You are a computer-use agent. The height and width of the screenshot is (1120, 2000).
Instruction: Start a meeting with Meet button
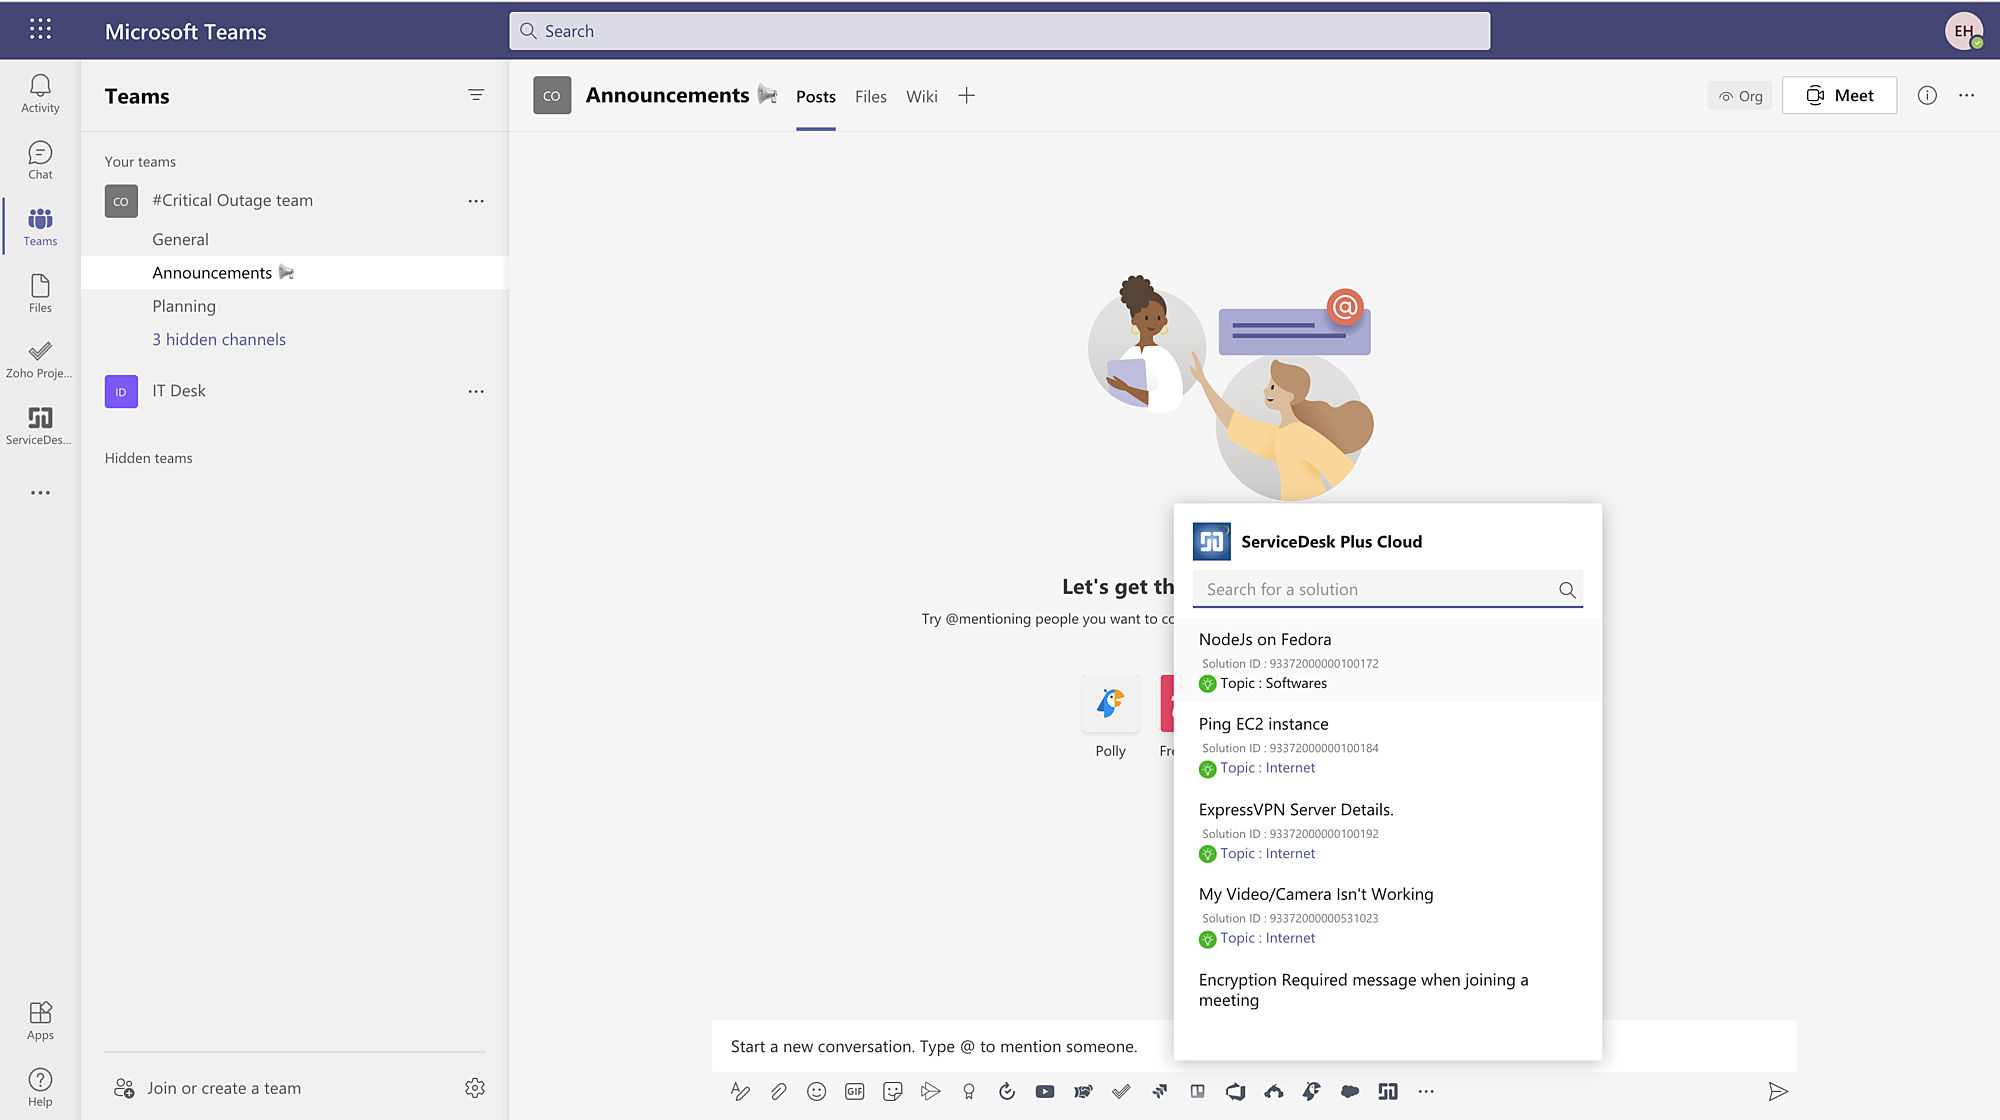(1839, 96)
